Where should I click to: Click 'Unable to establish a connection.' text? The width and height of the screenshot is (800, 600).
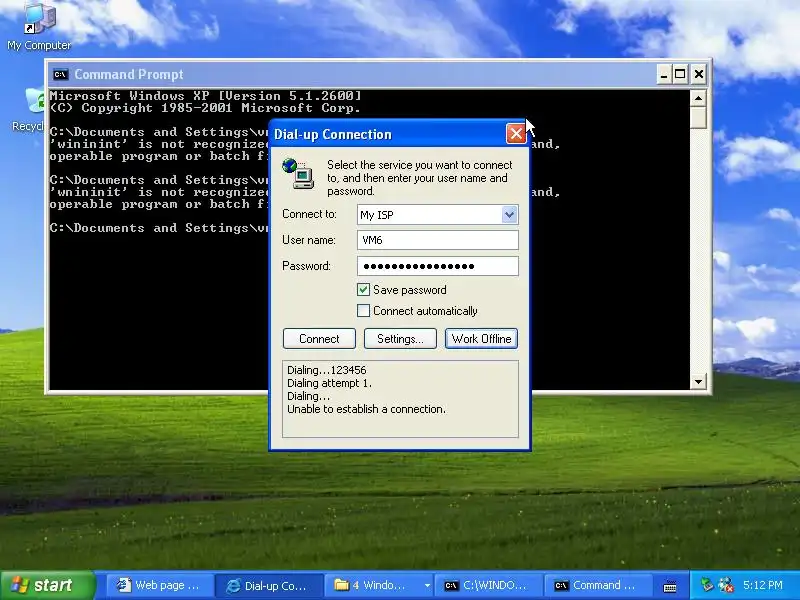pos(366,409)
